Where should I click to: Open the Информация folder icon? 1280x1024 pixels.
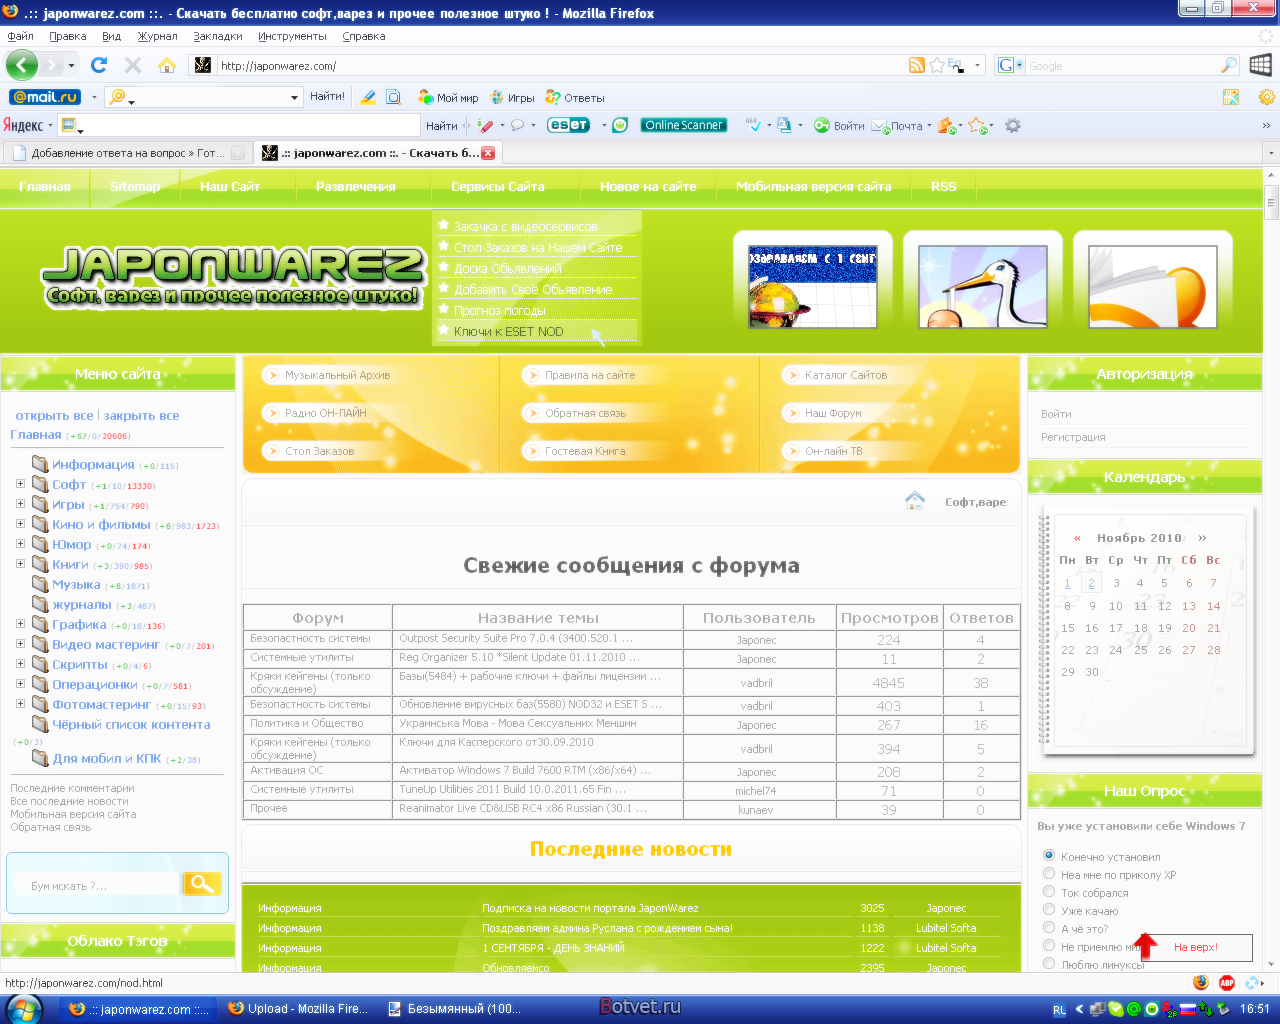[x=40, y=464]
